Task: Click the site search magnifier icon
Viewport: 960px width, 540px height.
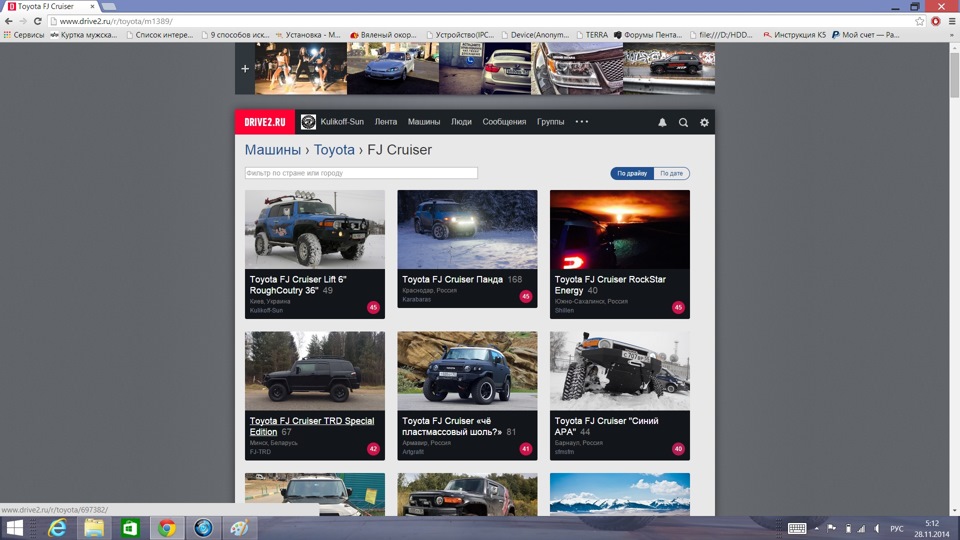Action: (683, 122)
